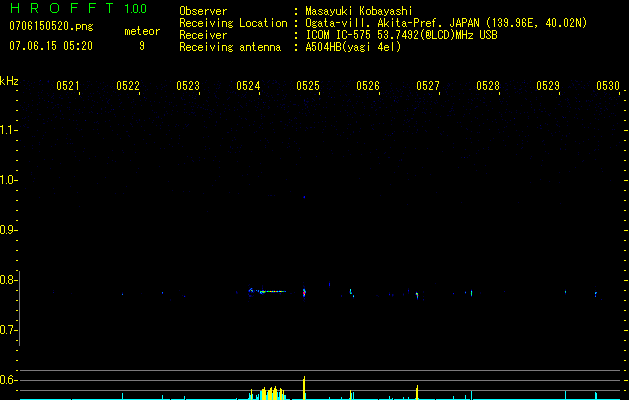Click the 0528 time marker
629x400 pixels.
pos(488,86)
